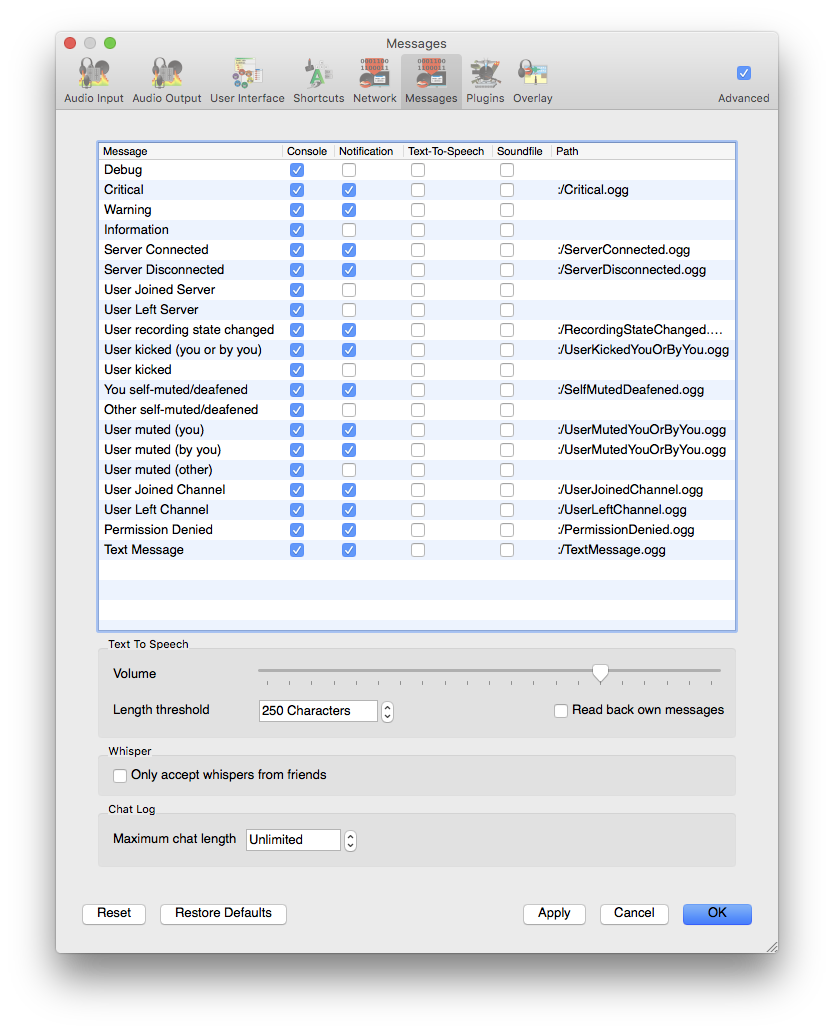Enable Text-To-Speech for Warning message
834x1033 pixels.
tap(418, 210)
